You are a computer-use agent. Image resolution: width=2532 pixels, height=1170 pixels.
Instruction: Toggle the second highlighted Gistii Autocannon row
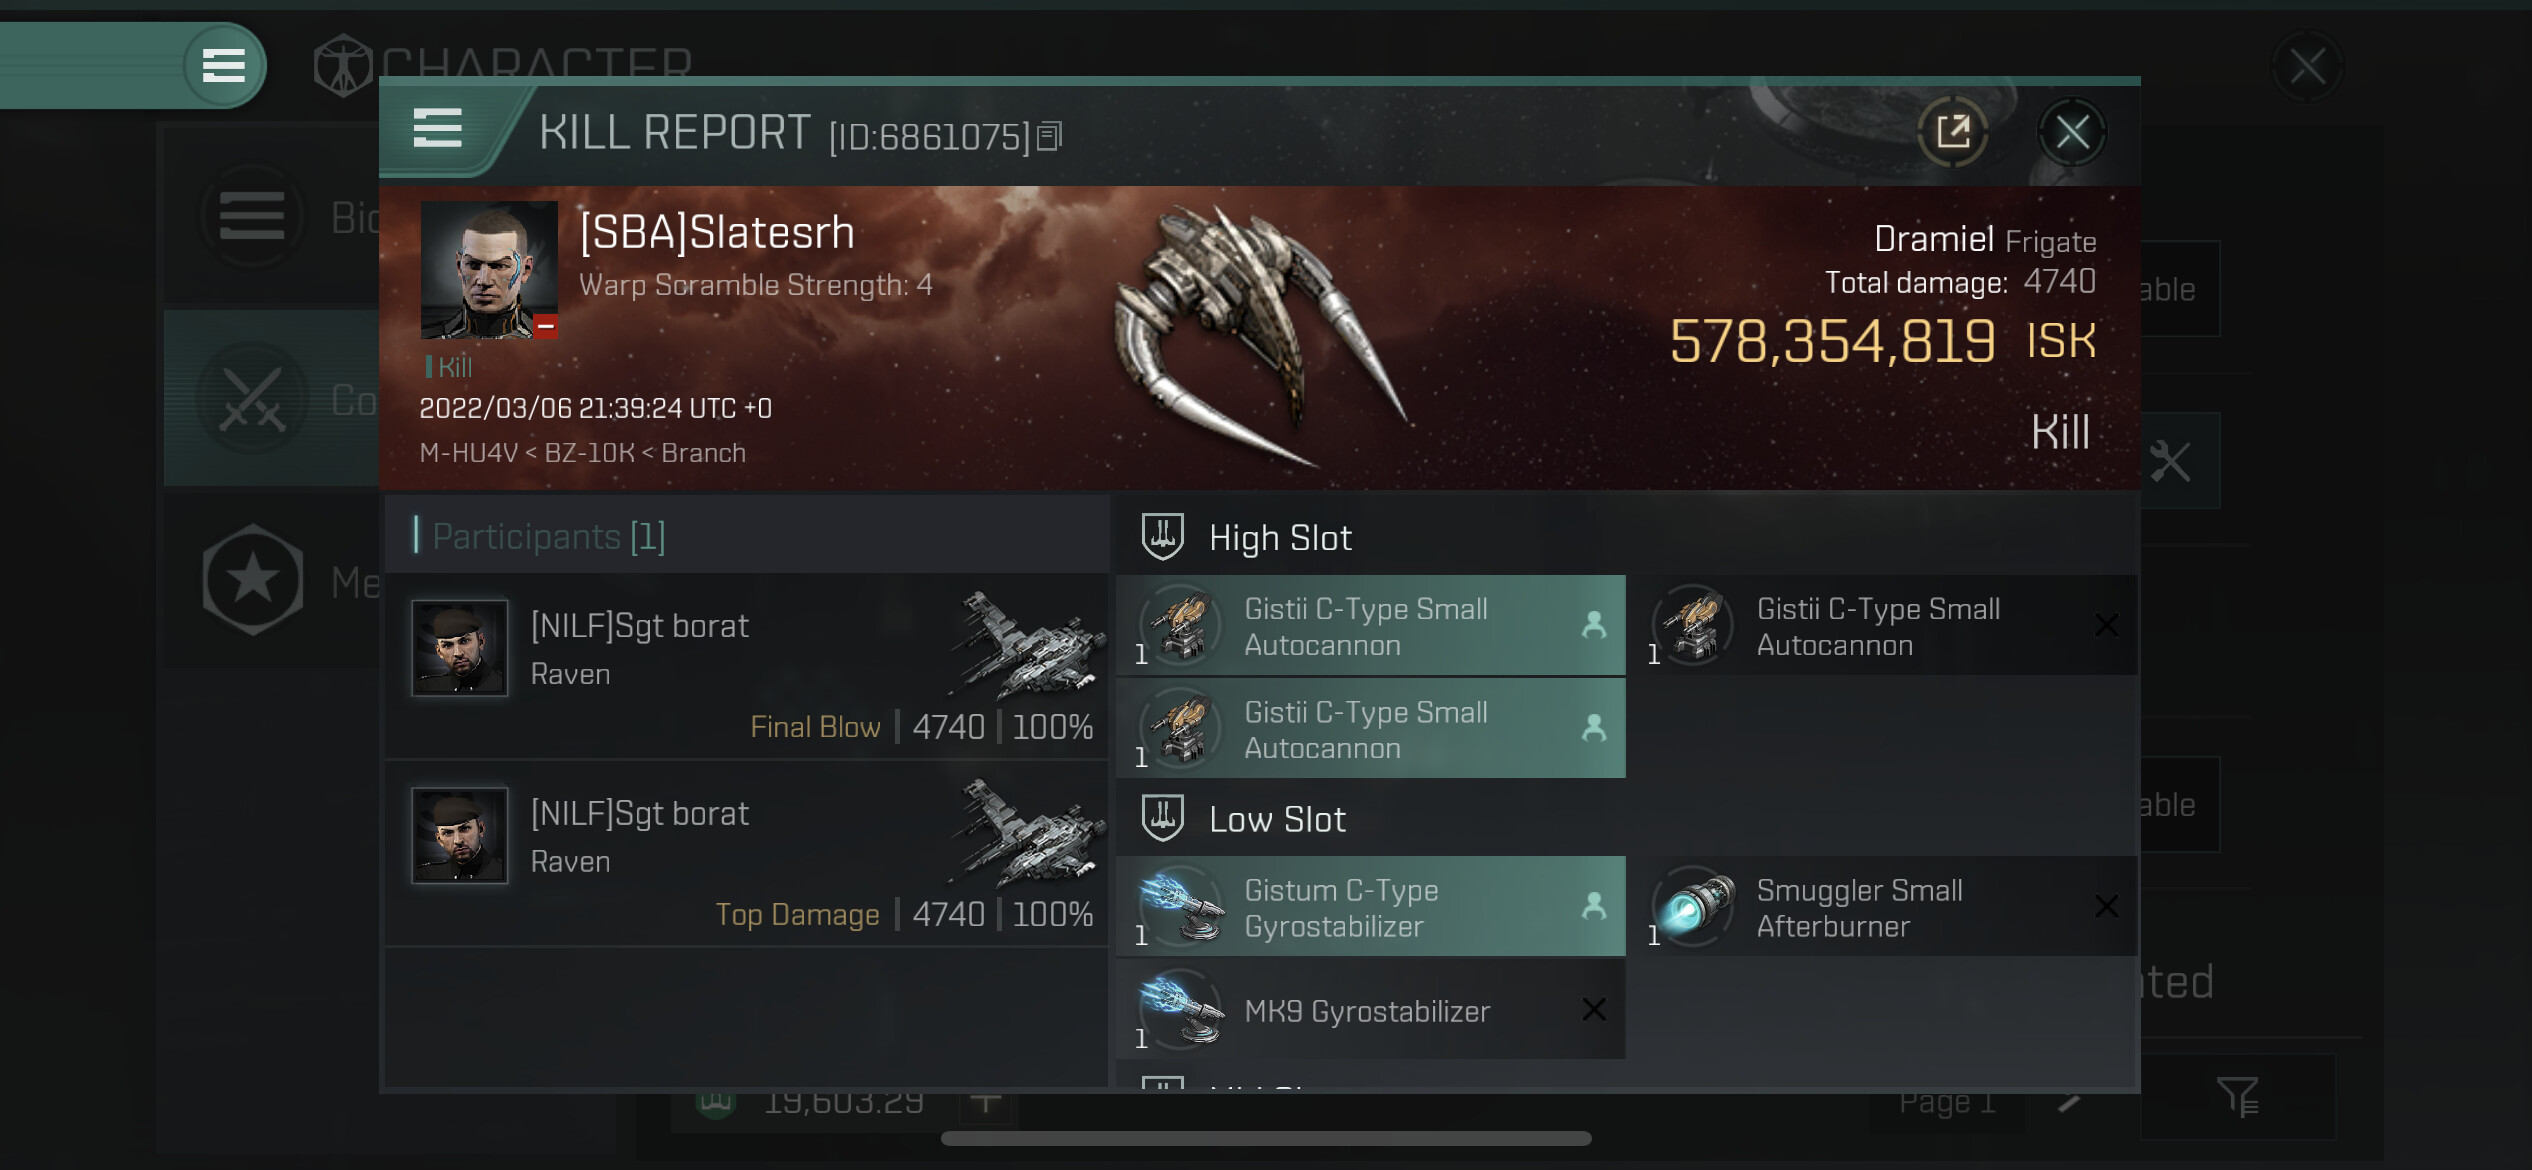tap(1371, 729)
